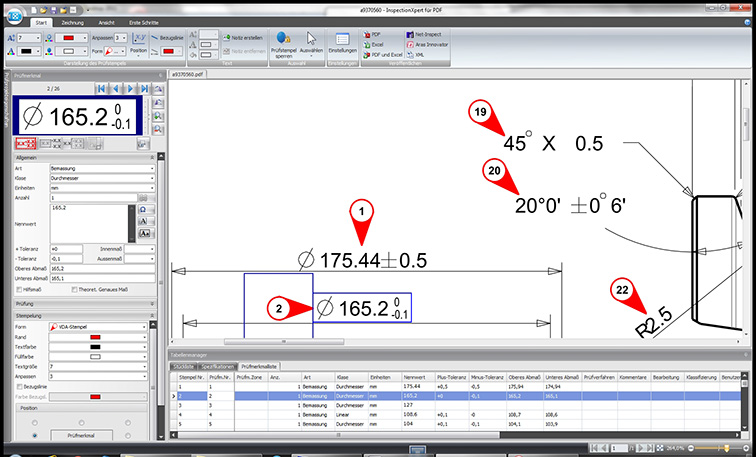The height and width of the screenshot is (457, 756).
Task: Open the Spezifikationen tab in Tabellenmanager
Action: coord(217,367)
